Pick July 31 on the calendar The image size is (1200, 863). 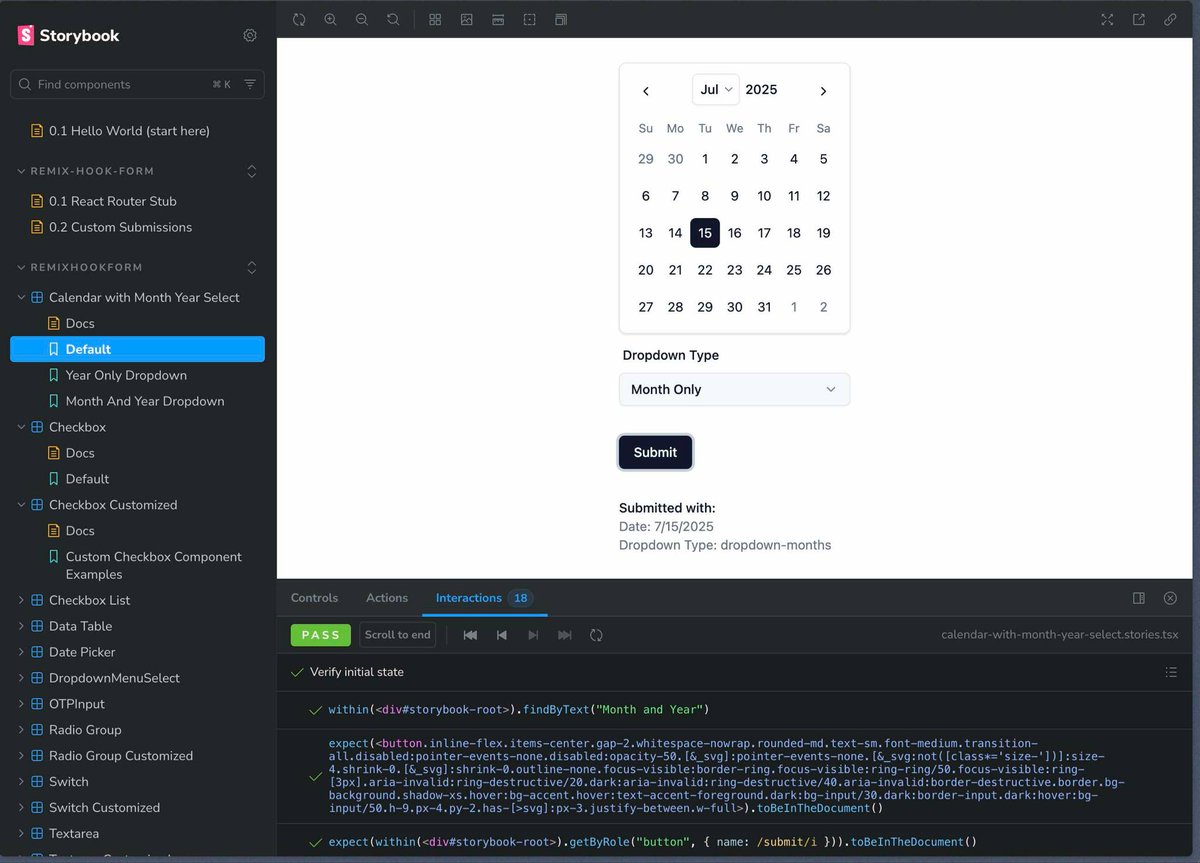(x=764, y=307)
